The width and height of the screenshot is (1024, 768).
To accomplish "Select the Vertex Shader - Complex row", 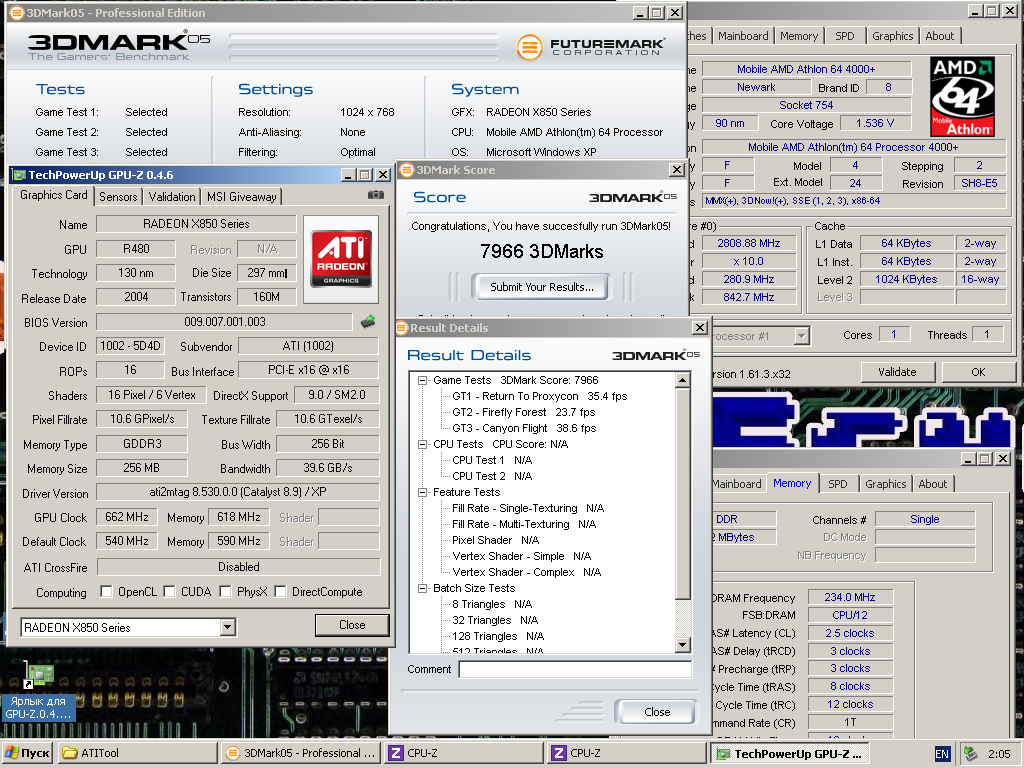I will point(526,572).
